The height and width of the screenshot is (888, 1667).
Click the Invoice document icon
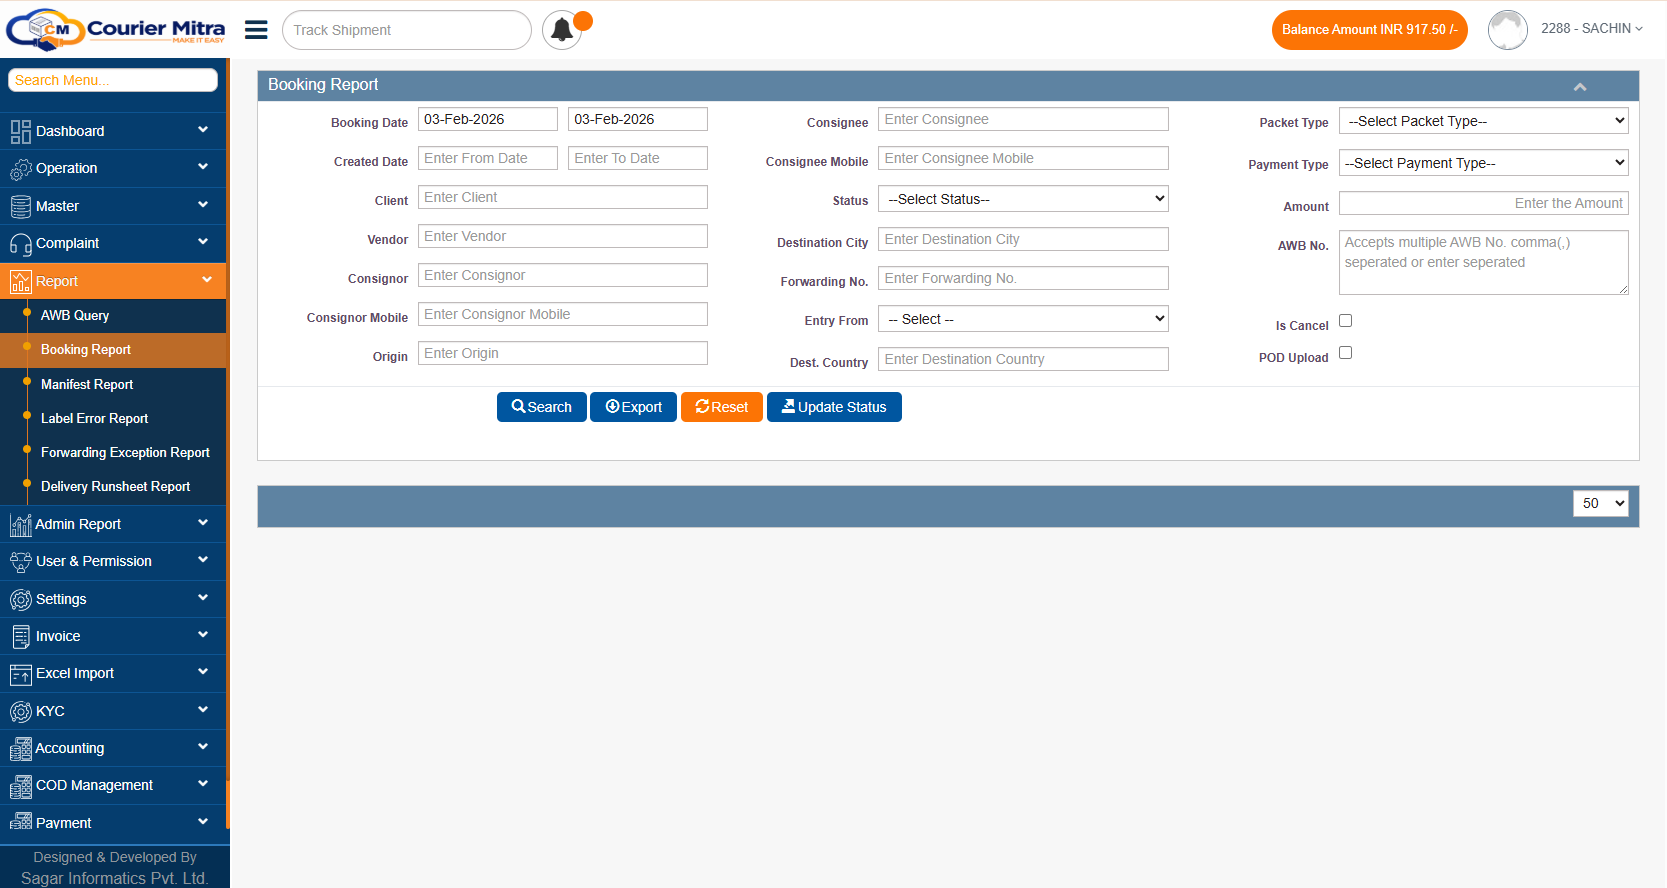[20, 636]
